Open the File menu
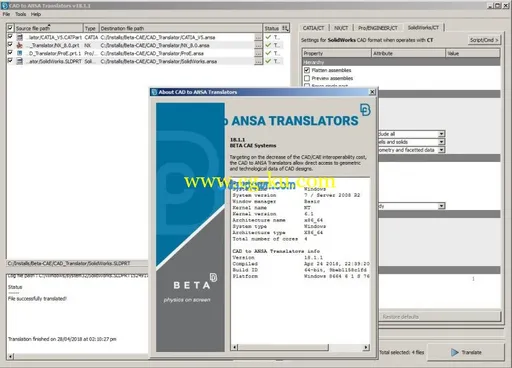The height and width of the screenshot is (368, 512). (6, 14)
